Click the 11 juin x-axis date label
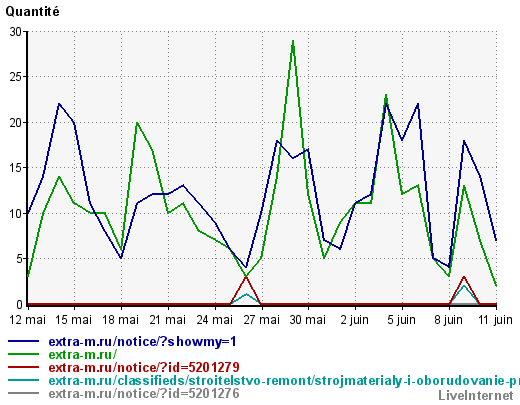The height and width of the screenshot is (405, 520). click(x=495, y=320)
